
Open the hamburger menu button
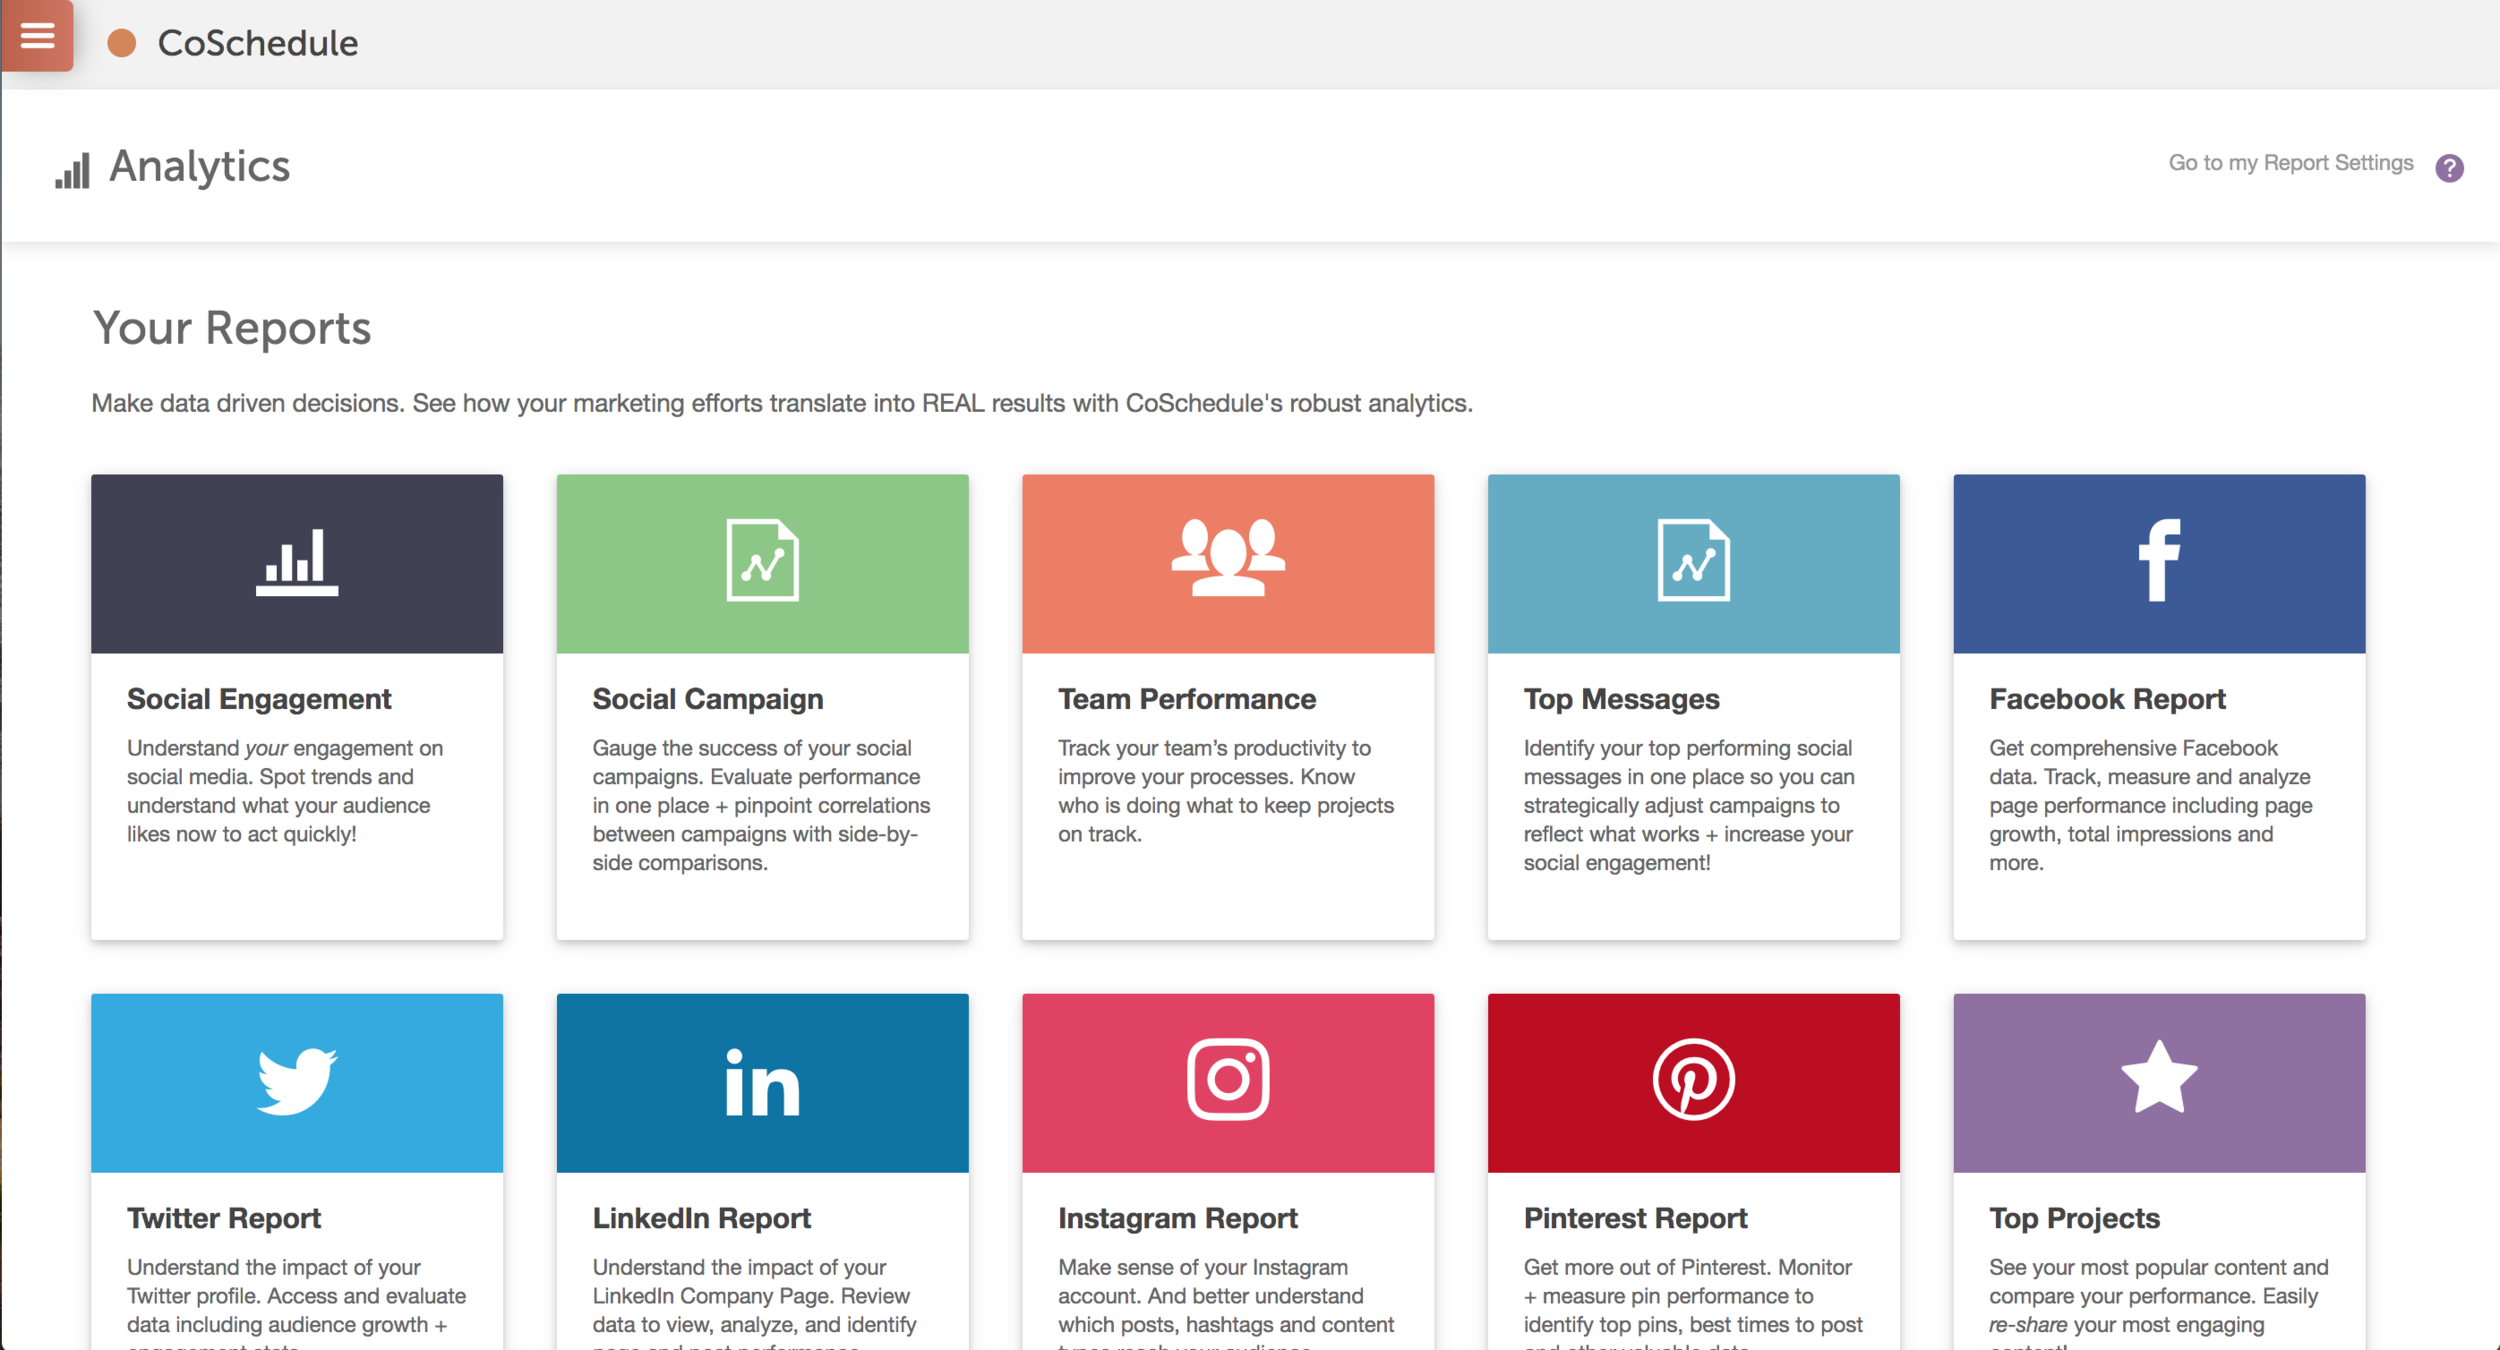pos(37,35)
